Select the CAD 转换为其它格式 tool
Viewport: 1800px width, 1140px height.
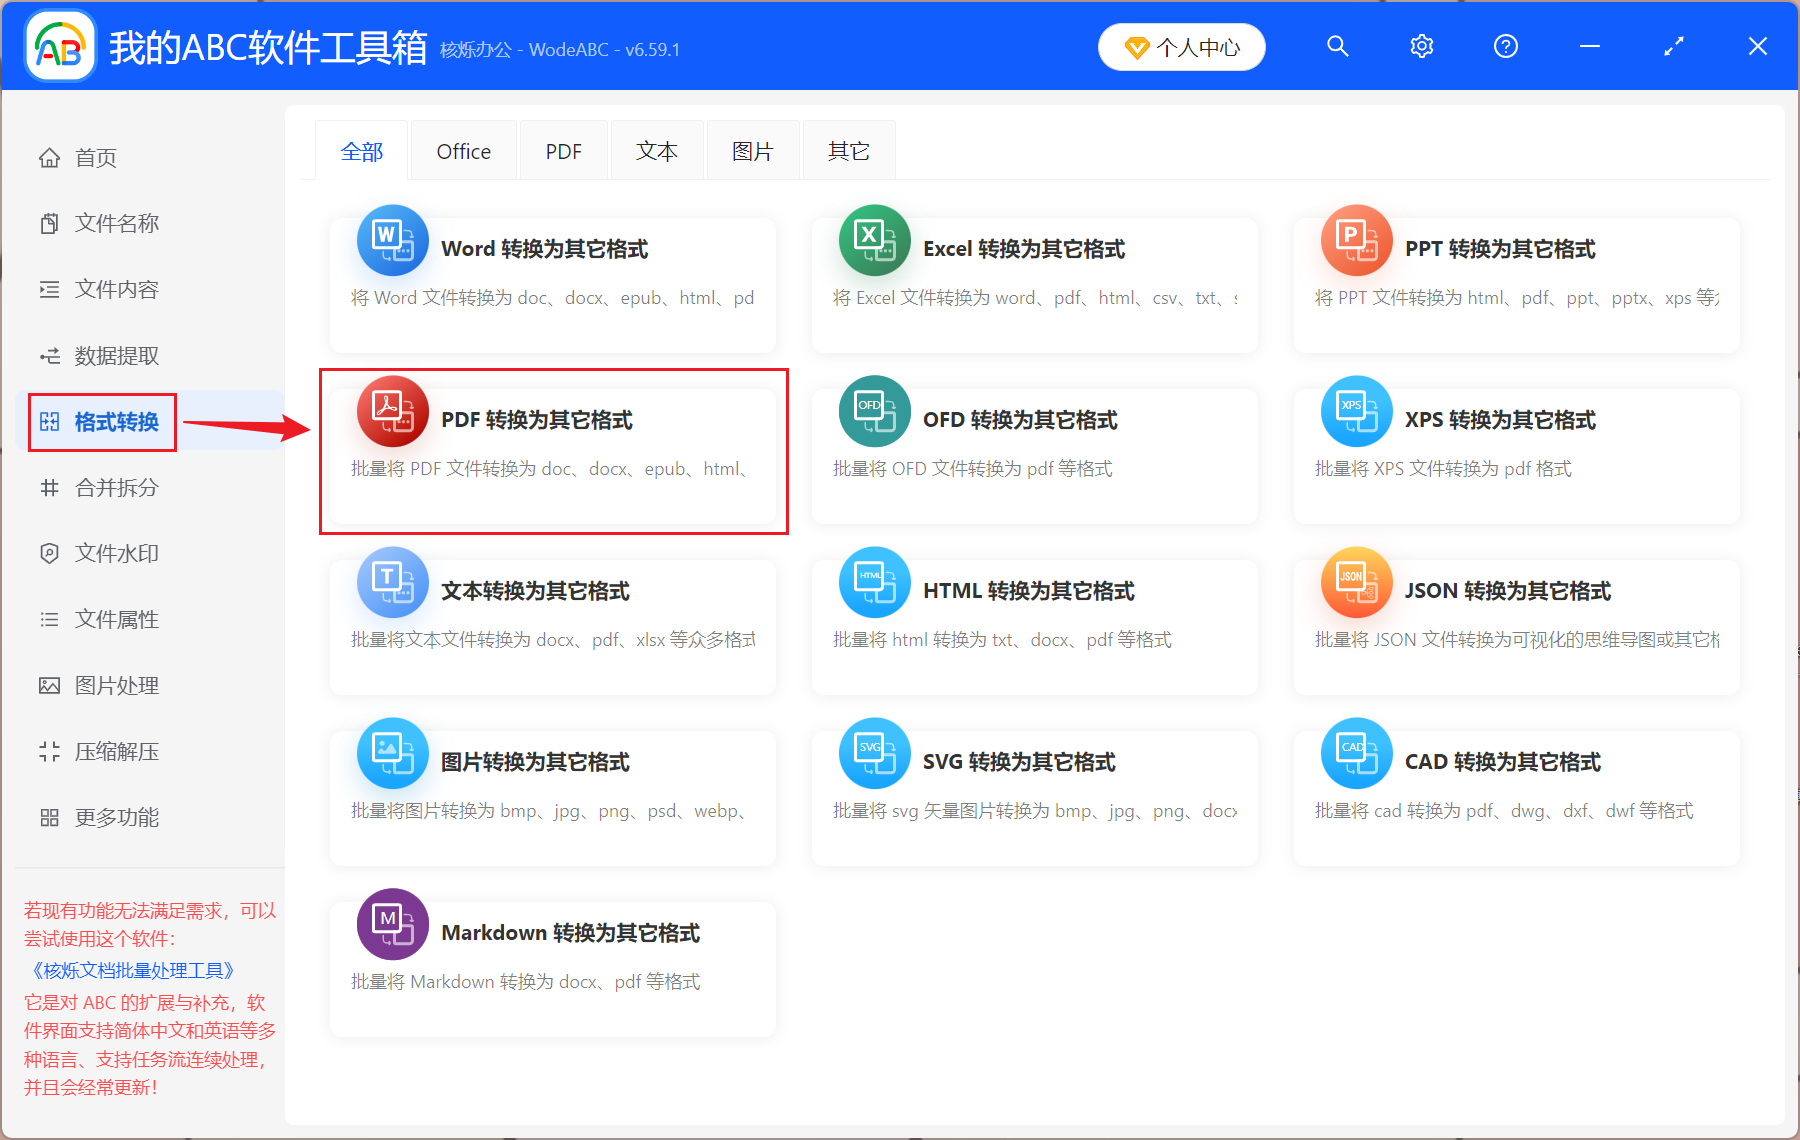(1516, 798)
